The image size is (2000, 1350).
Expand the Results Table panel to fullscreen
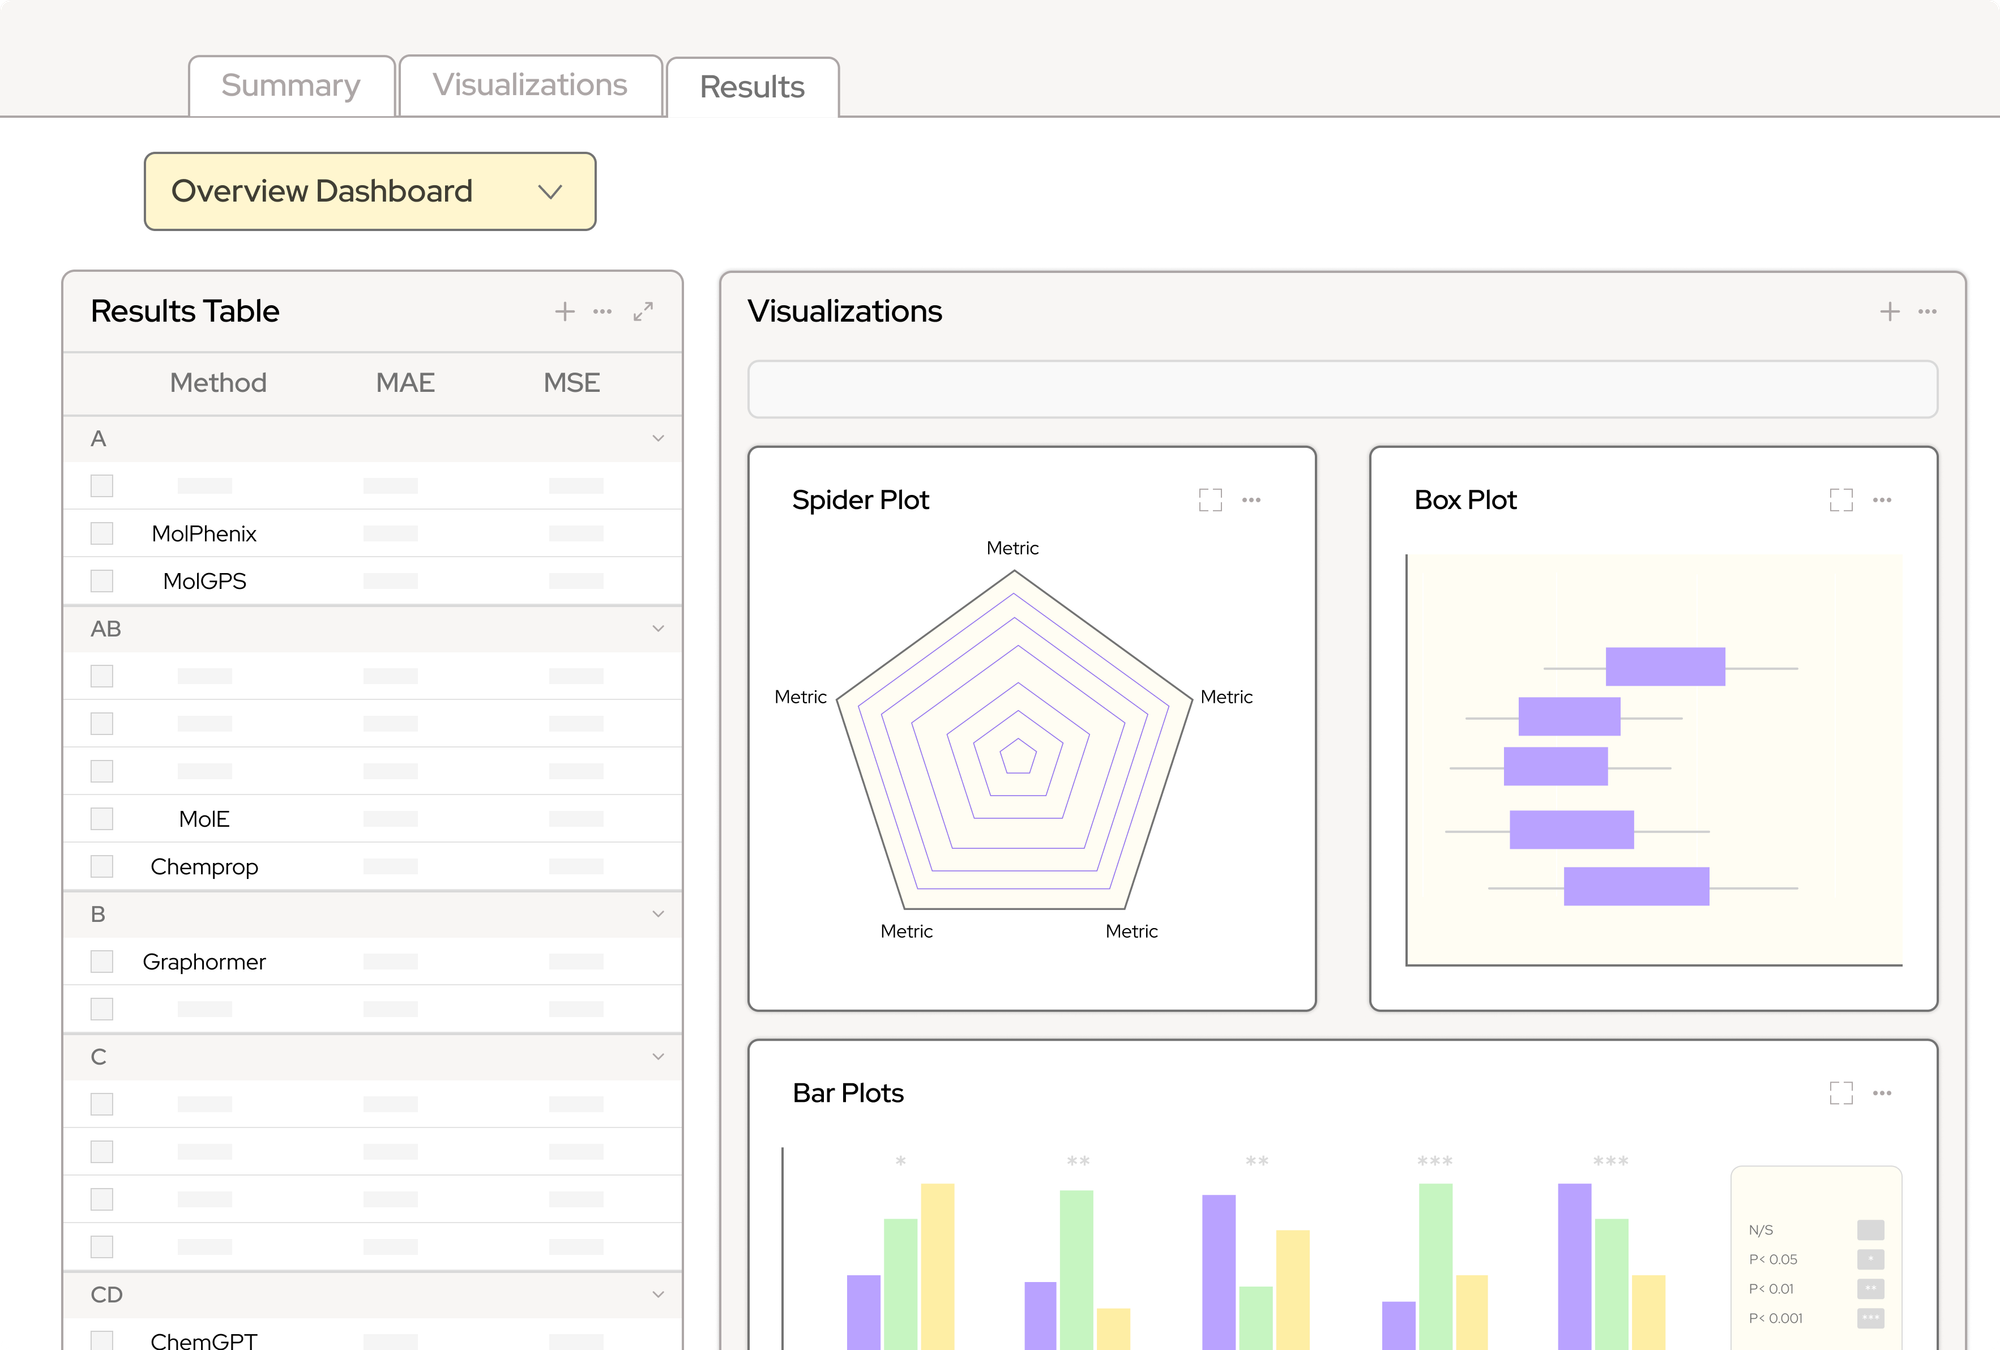click(643, 312)
